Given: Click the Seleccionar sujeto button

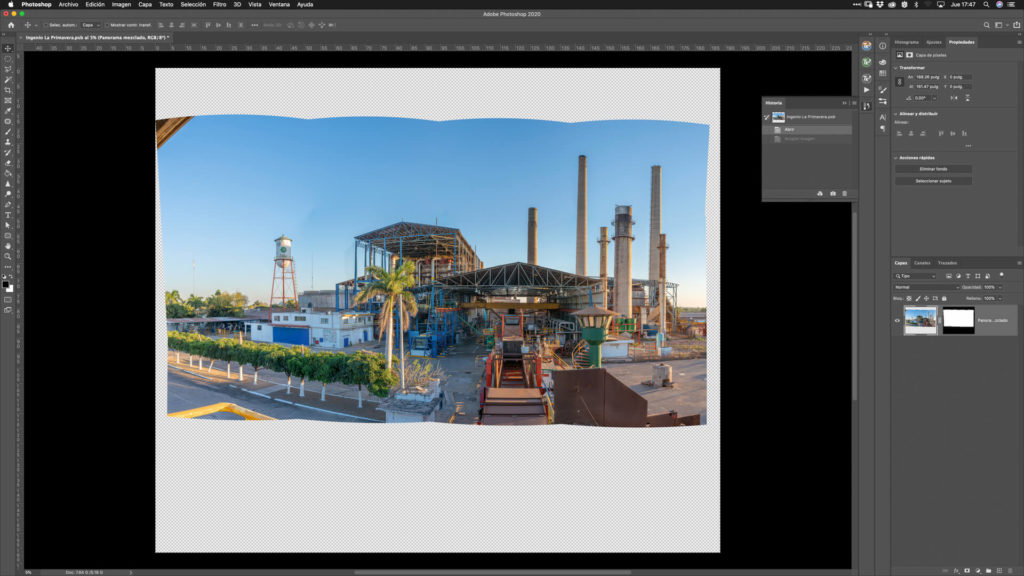Looking at the screenshot, I should tap(932, 181).
